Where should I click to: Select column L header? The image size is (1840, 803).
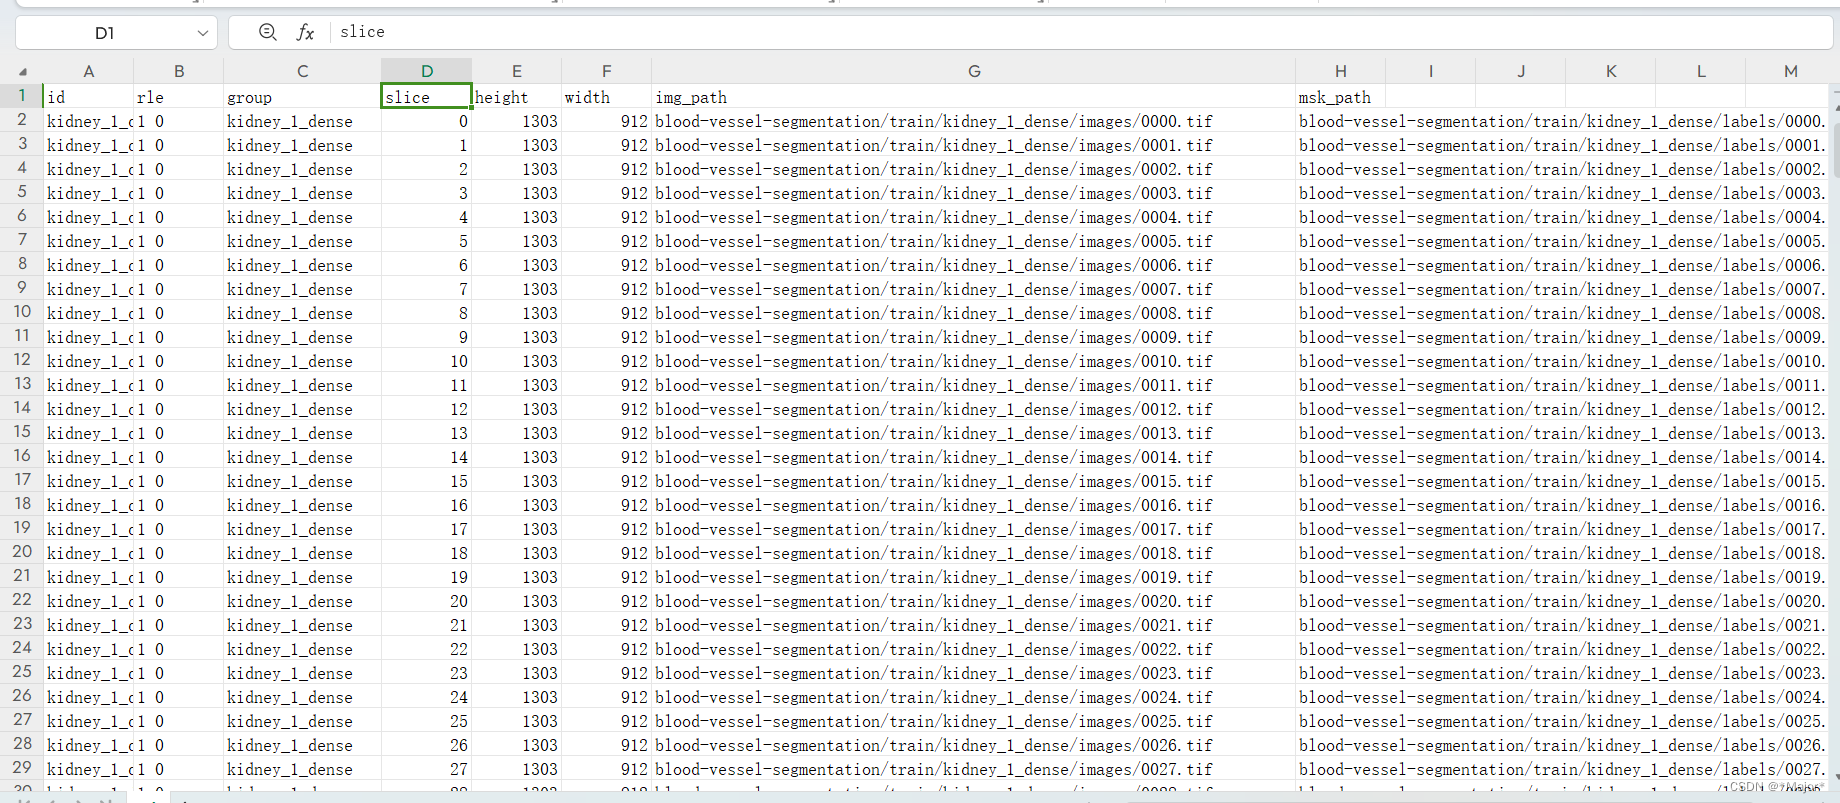click(1700, 71)
